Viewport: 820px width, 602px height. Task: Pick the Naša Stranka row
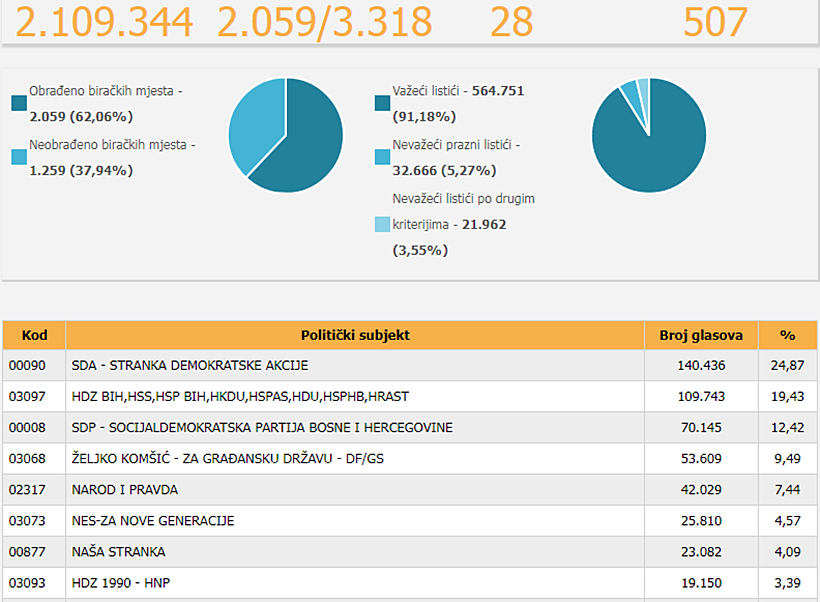[x=410, y=552]
